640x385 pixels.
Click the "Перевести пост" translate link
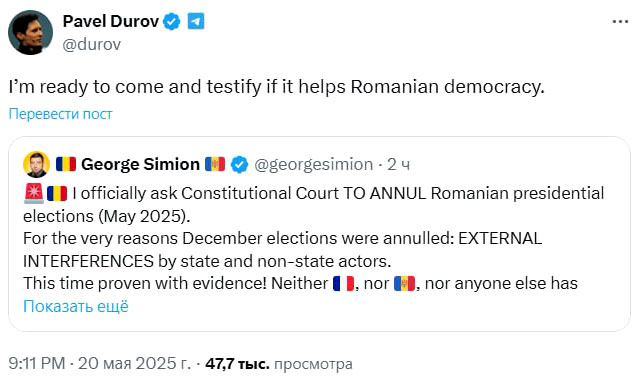(60, 114)
